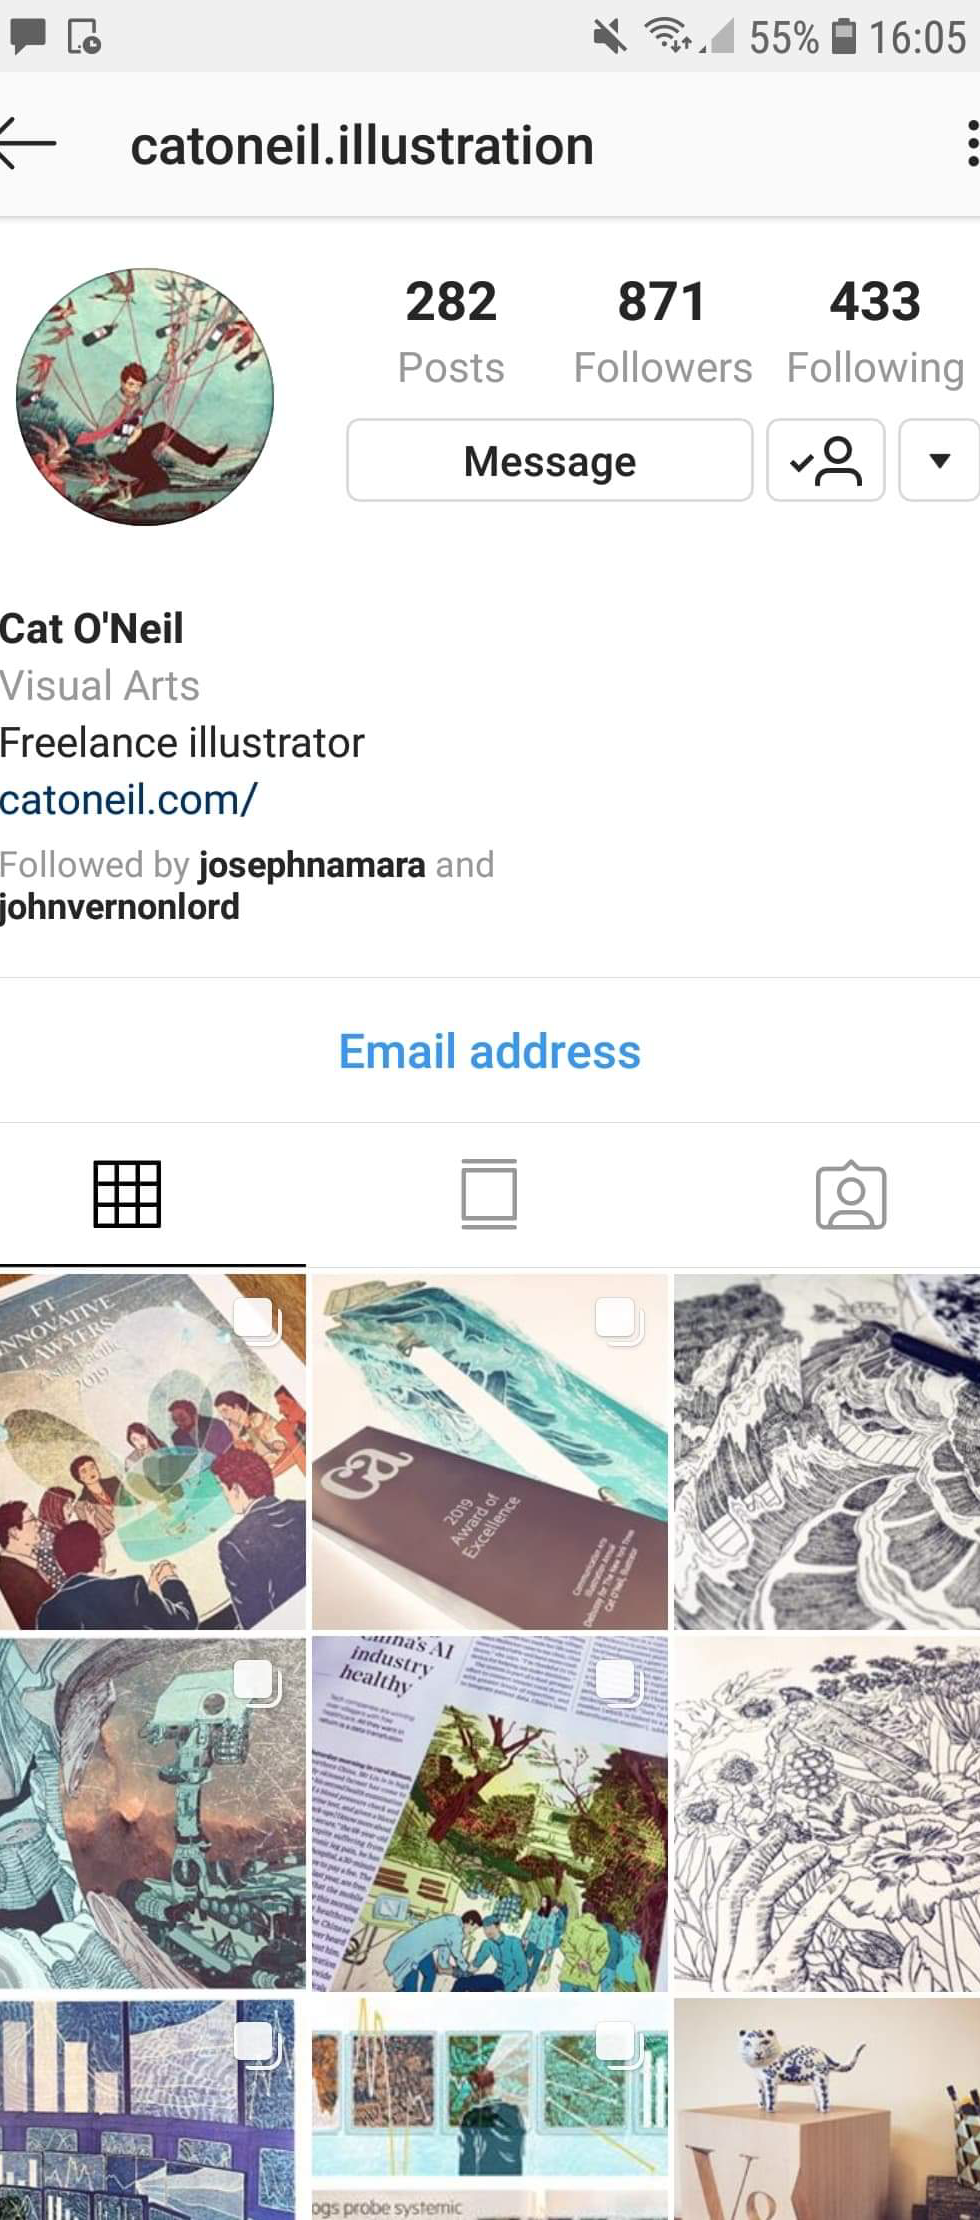Image resolution: width=980 pixels, height=2220 pixels.
Task: Toggle the following status person icon
Action: coord(825,460)
